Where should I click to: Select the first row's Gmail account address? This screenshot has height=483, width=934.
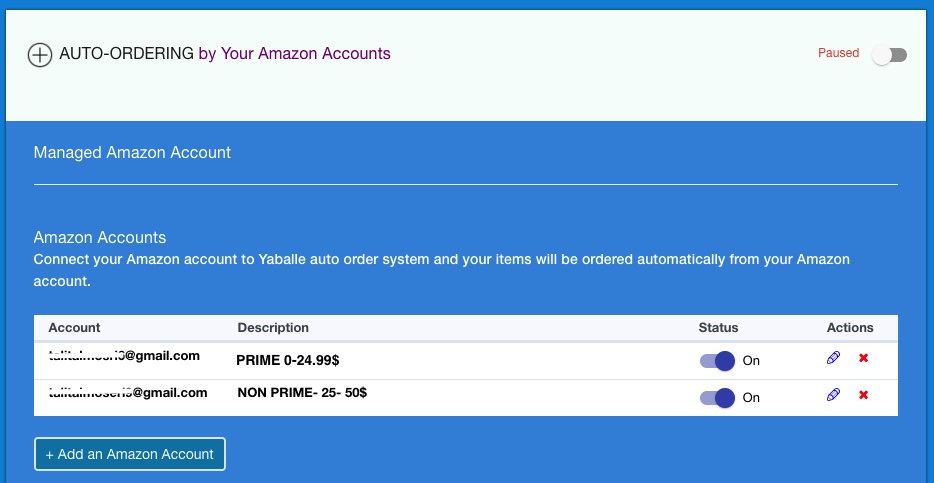pyautogui.click(x=124, y=356)
